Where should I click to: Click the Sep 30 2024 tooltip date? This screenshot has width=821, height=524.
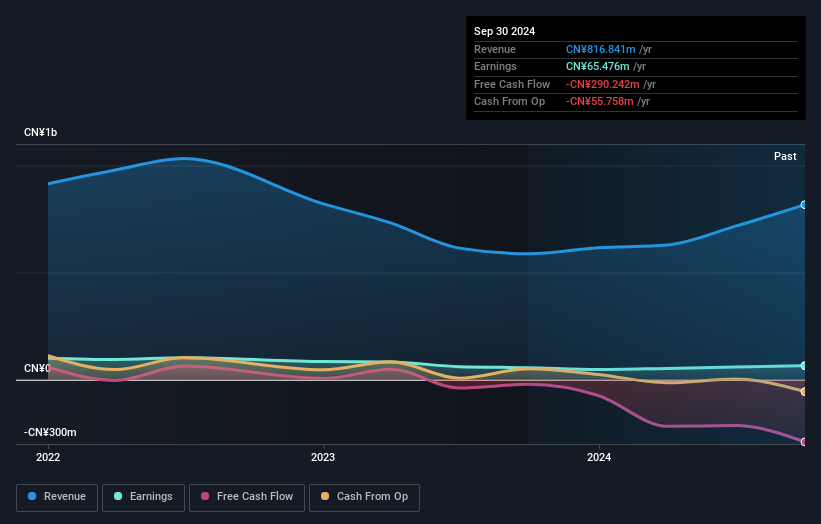(504, 31)
